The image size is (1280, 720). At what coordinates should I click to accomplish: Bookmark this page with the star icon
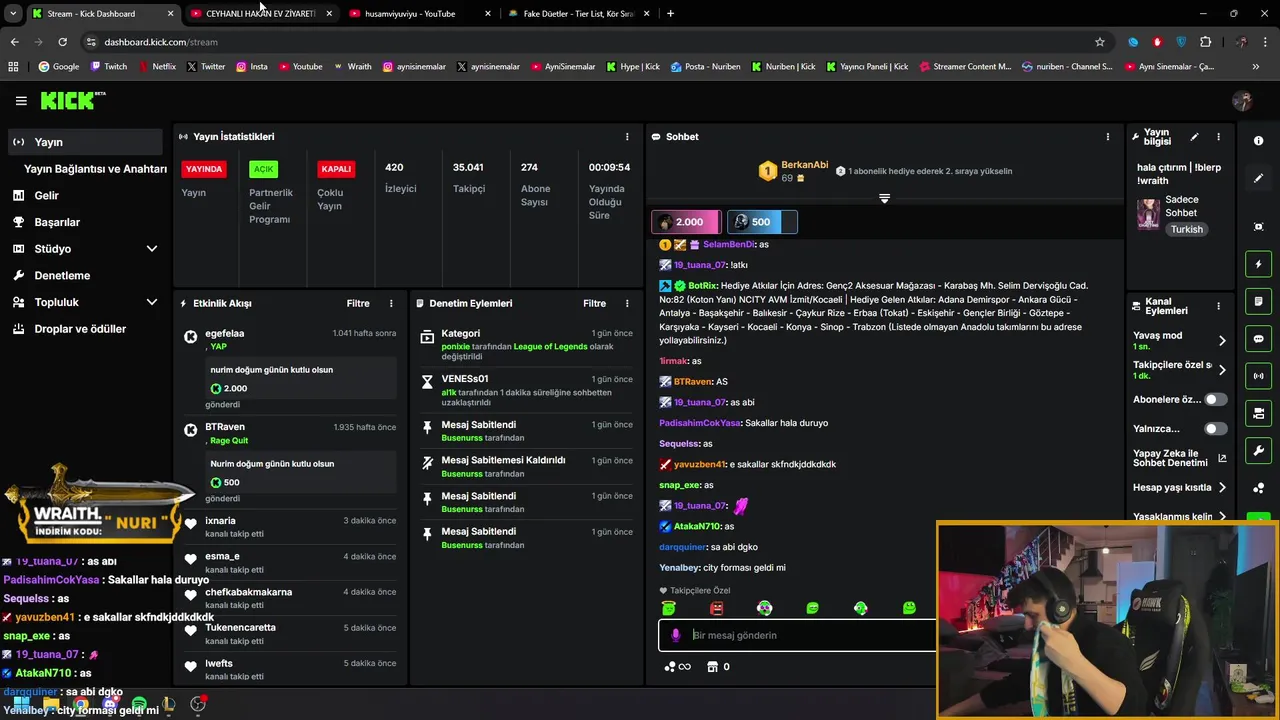tap(1100, 42)
